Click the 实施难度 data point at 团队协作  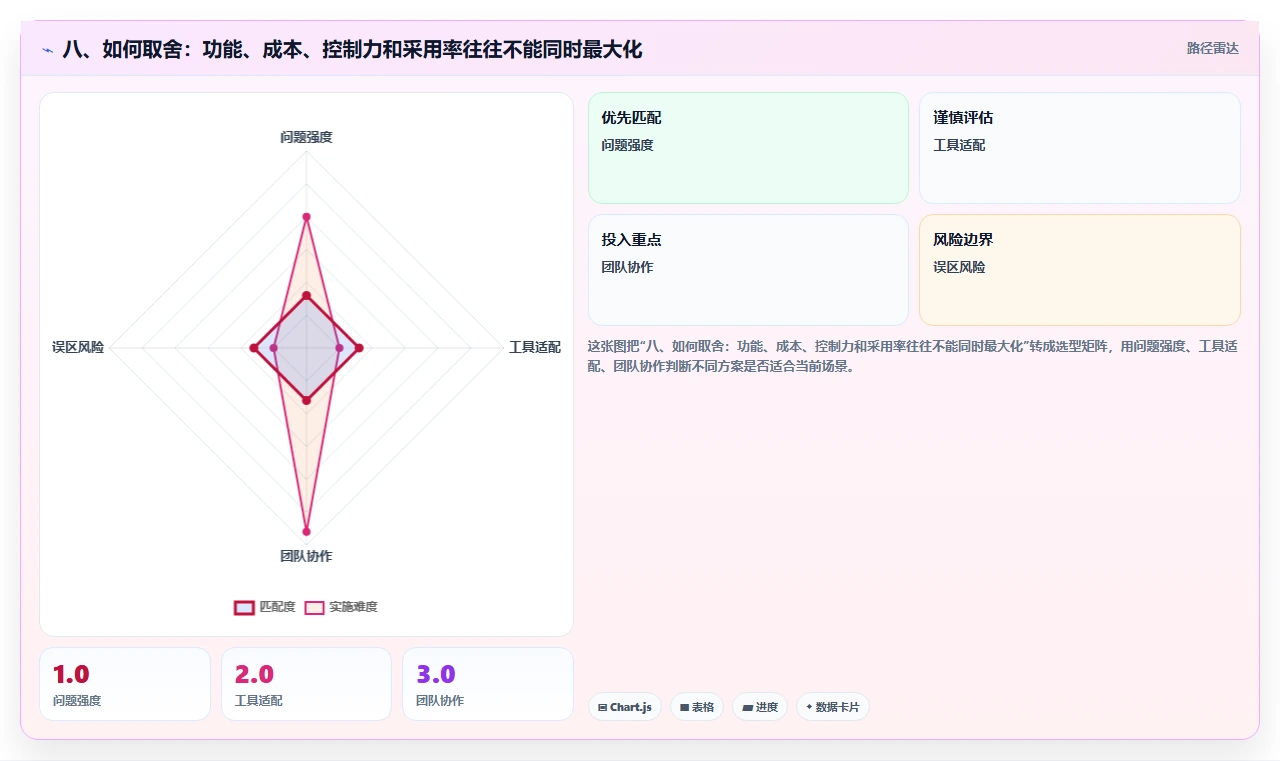click(x=306, y=531)
